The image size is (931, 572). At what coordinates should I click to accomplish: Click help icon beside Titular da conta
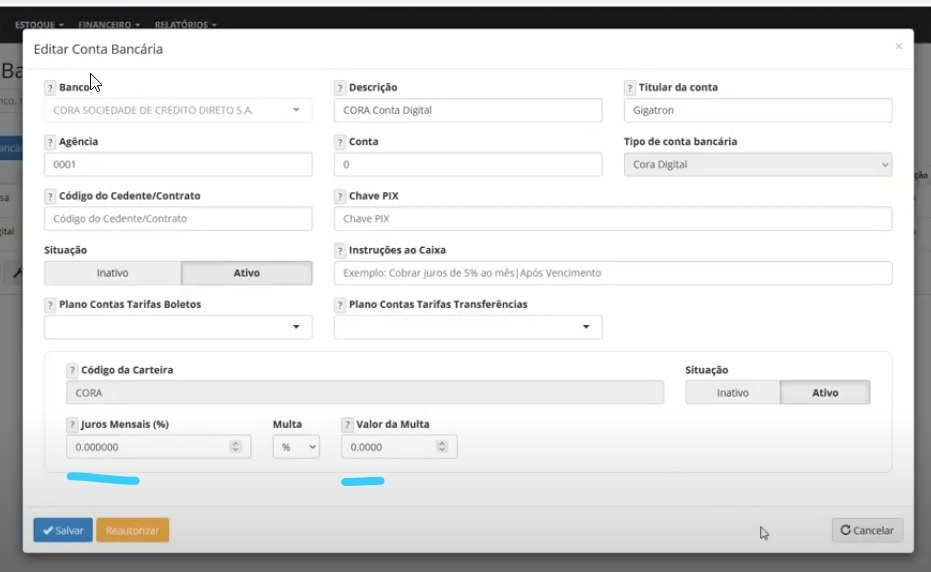630,88
